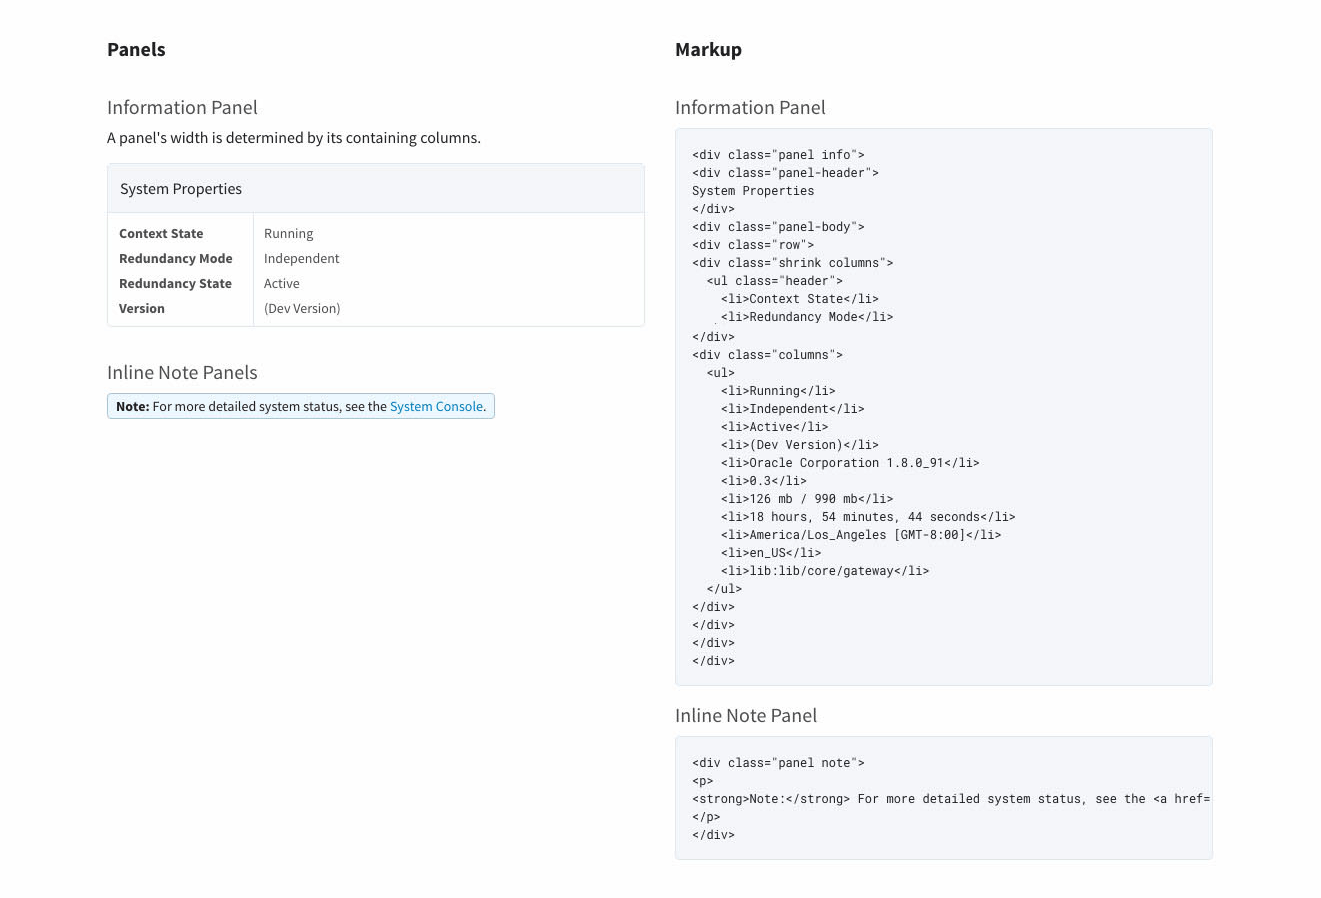Select the Information Panel heading under Panels

182,108
